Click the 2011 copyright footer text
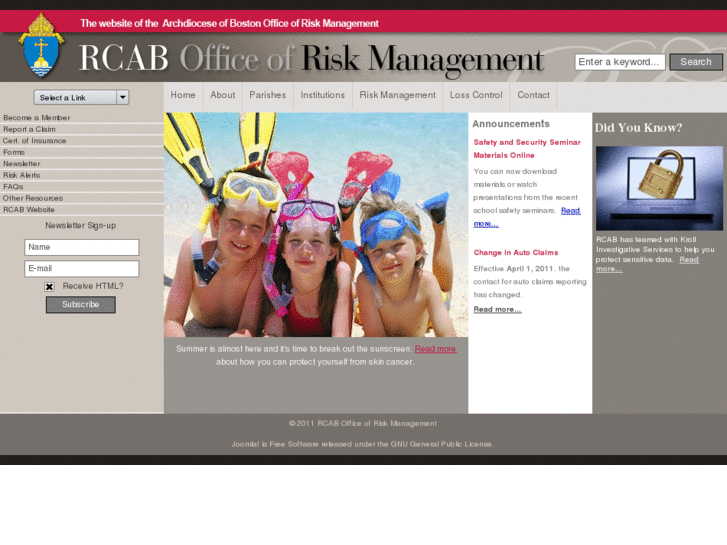 [363, 423]
